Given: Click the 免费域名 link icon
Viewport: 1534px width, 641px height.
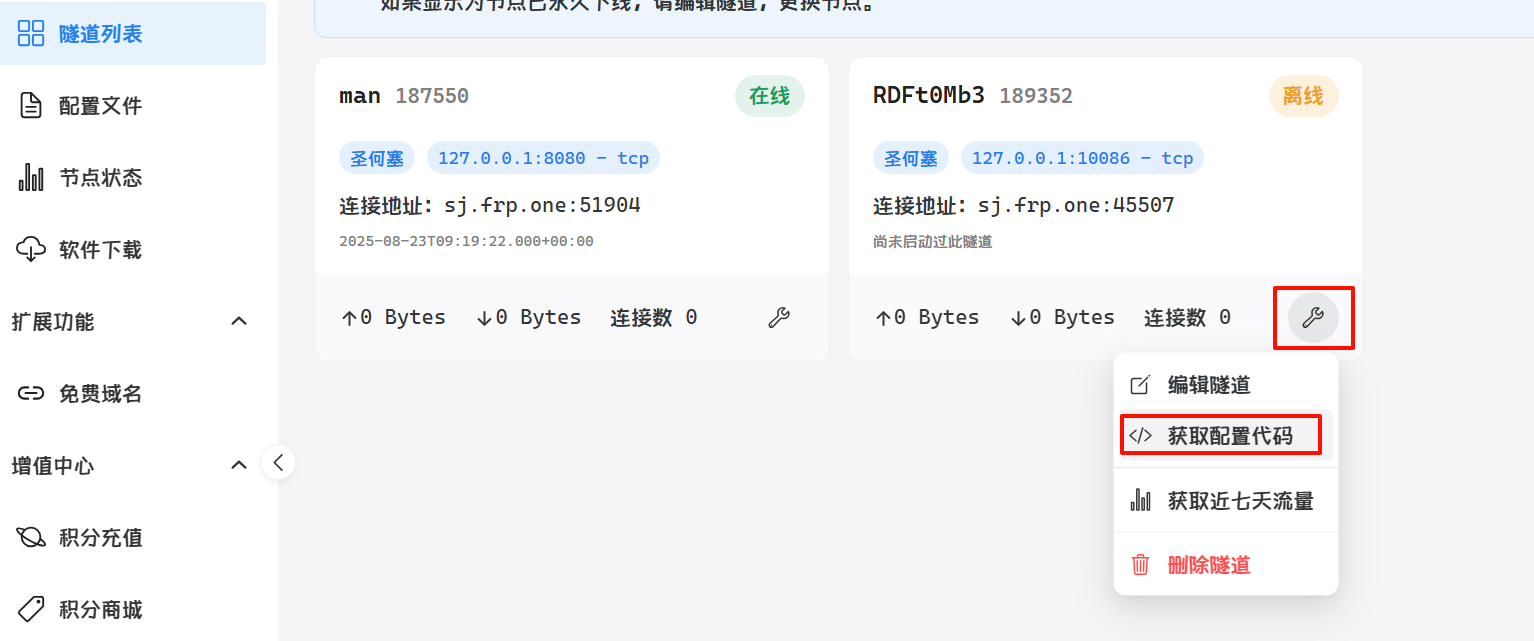Looking at the screenshot, I should point(31,394).
